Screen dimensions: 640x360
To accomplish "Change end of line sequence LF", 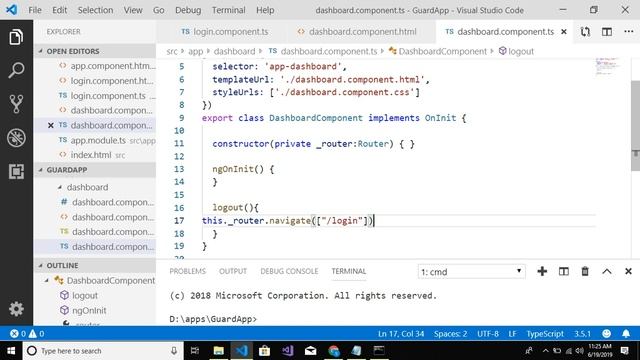I will point(512,334).
